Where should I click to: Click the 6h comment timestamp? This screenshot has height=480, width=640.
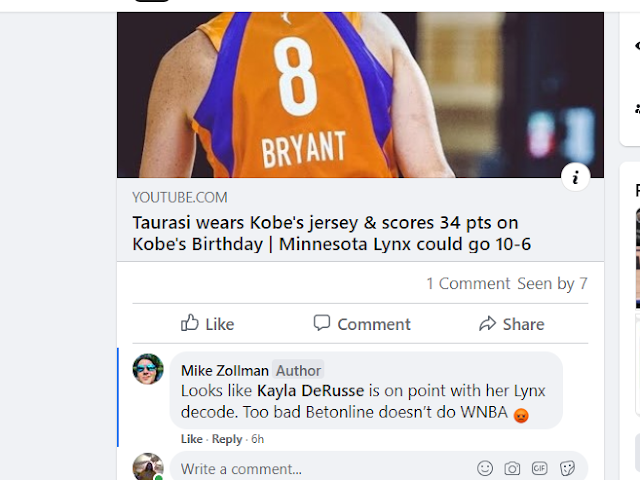coord(258,439)
